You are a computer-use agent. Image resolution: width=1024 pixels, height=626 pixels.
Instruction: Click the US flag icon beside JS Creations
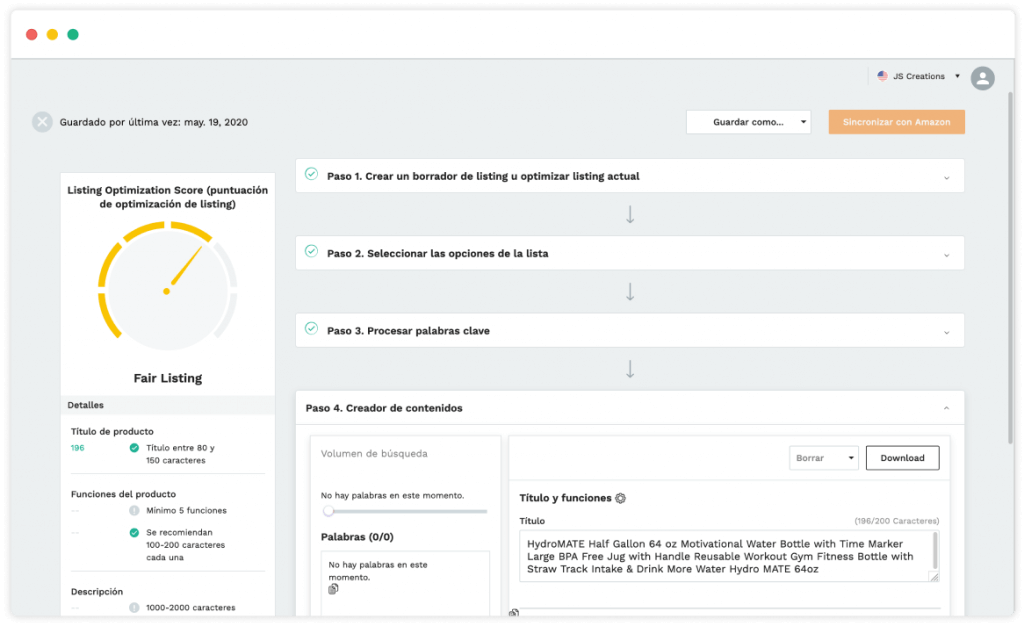coord(882,76)
